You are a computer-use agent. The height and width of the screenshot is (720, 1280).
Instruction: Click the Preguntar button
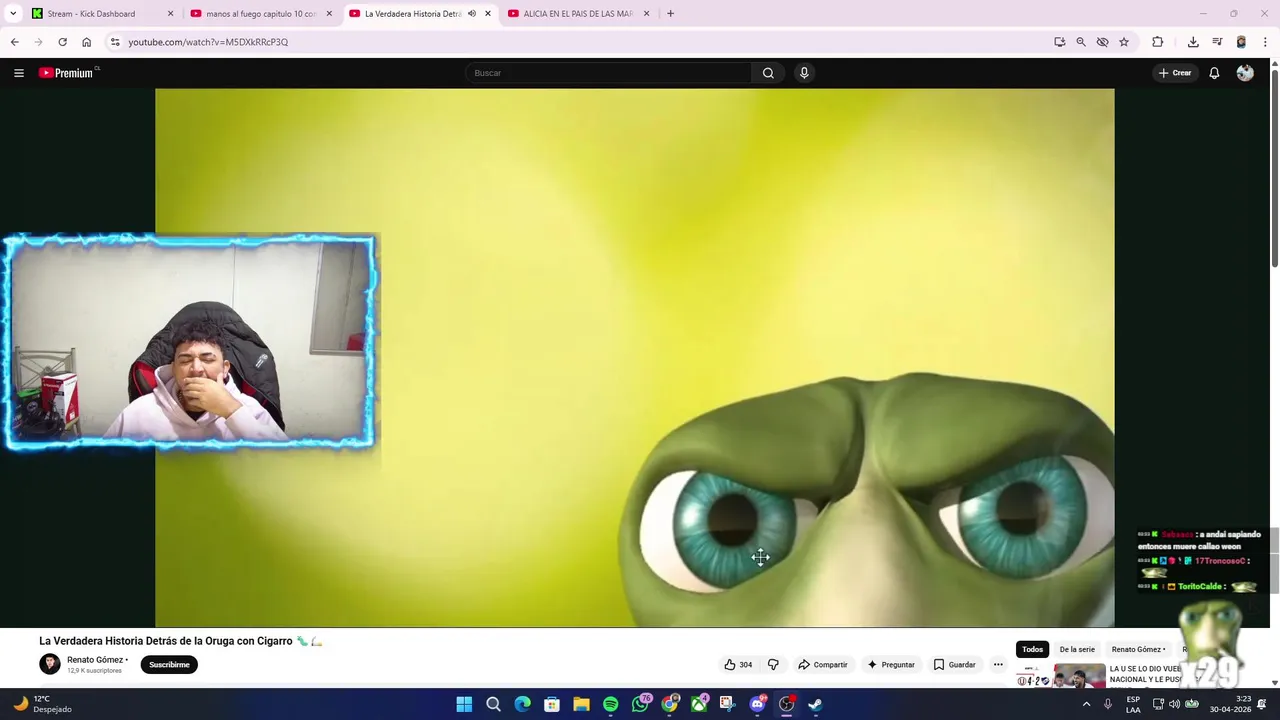890,665
